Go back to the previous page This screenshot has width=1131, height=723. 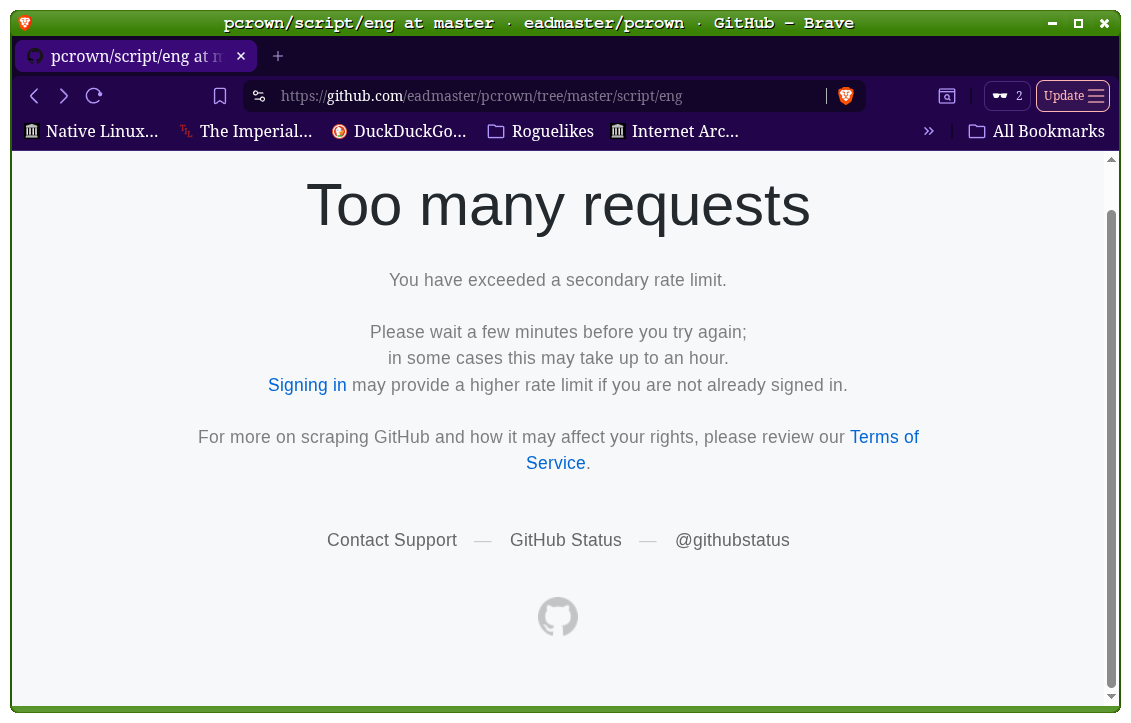tap(34, 96)
